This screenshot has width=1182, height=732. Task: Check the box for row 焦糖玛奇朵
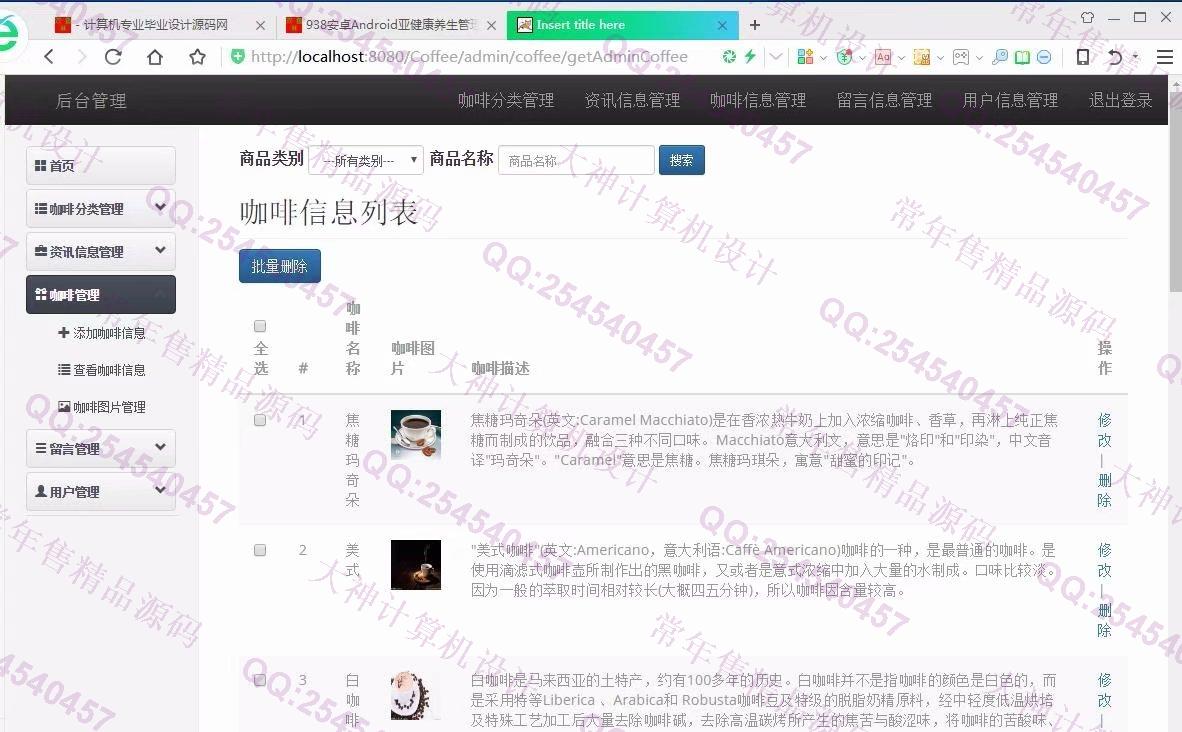click(x=260, y=420)
